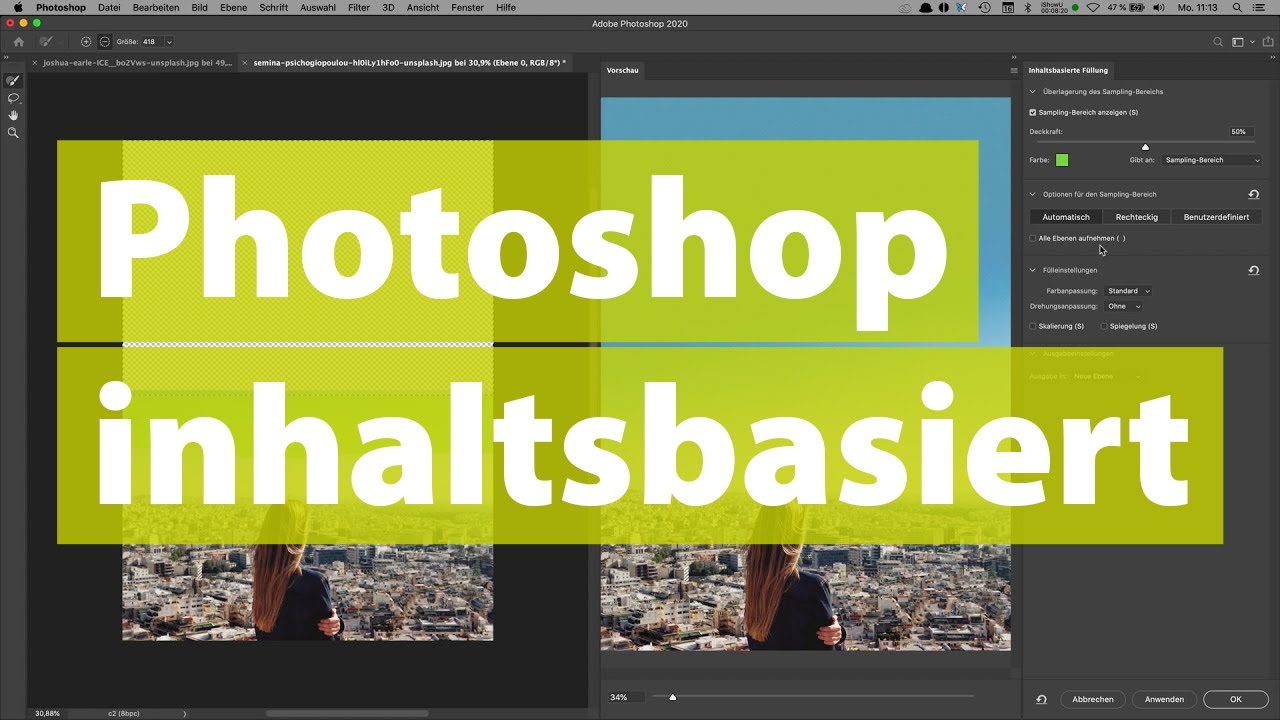Open the Drehungsanpassung dropdown
Screen dimensions: 1280x720
pyautogui.click(x=1124, y=306)
